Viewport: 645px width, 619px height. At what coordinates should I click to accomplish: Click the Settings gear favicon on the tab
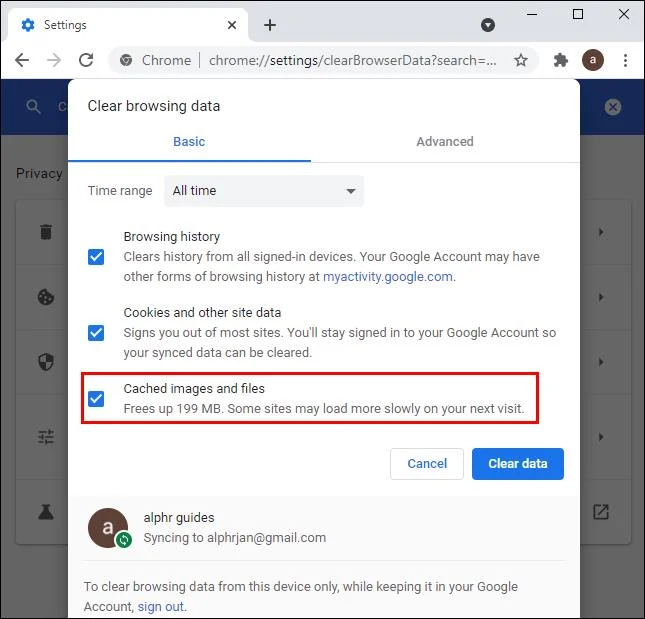click(28, 25)
